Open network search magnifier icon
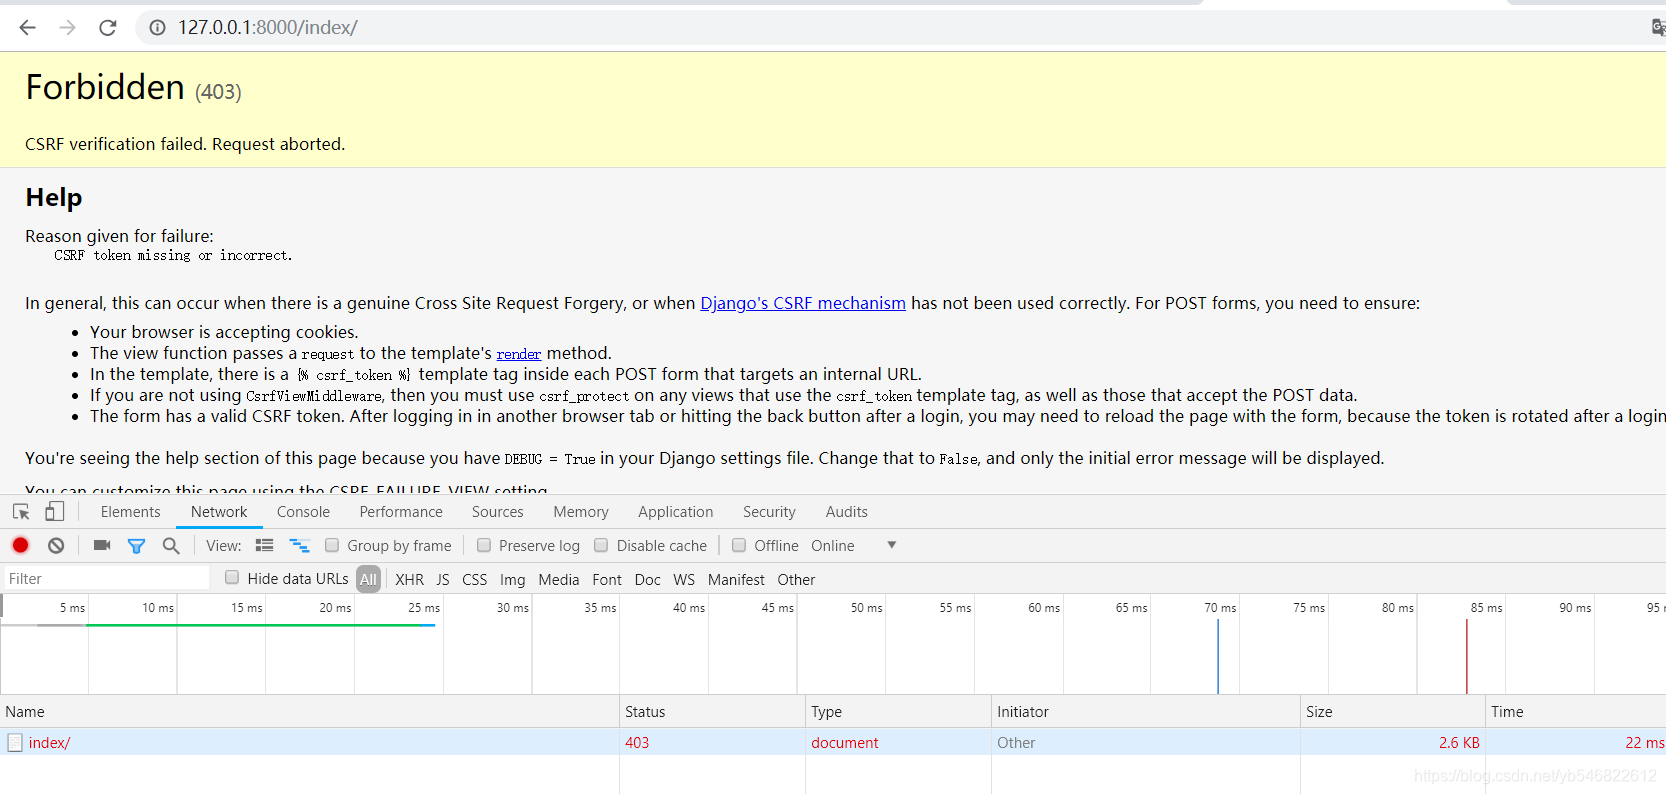1666x794 pixels. tap(171, 545)
